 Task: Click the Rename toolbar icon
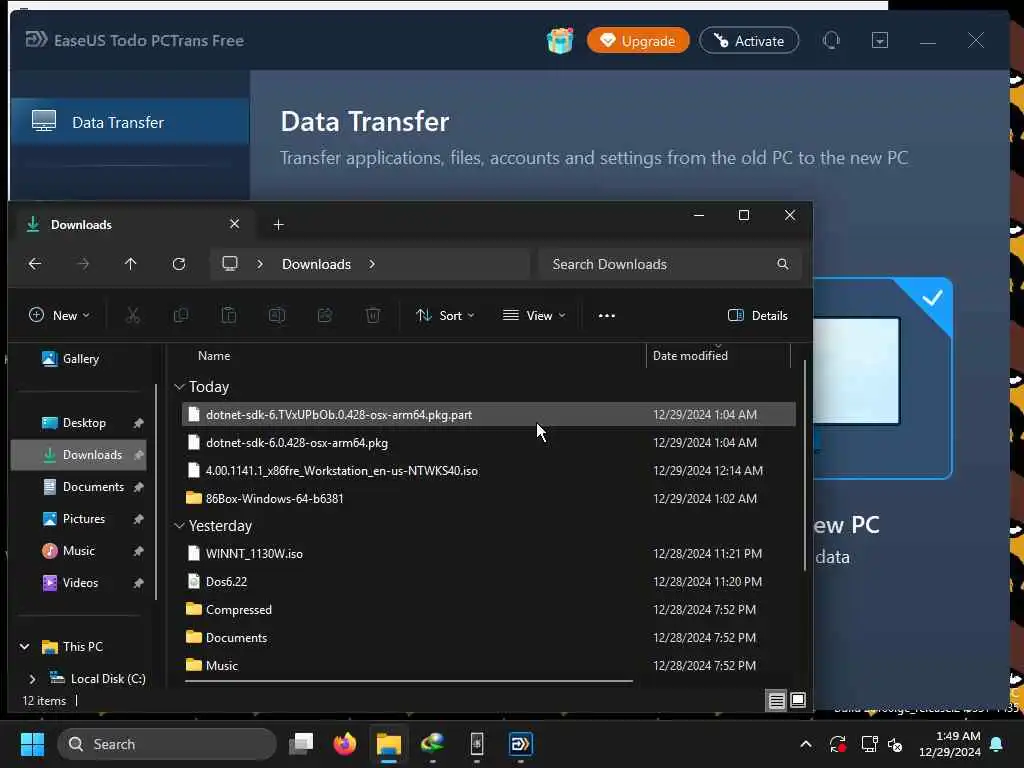click(277, 315)
